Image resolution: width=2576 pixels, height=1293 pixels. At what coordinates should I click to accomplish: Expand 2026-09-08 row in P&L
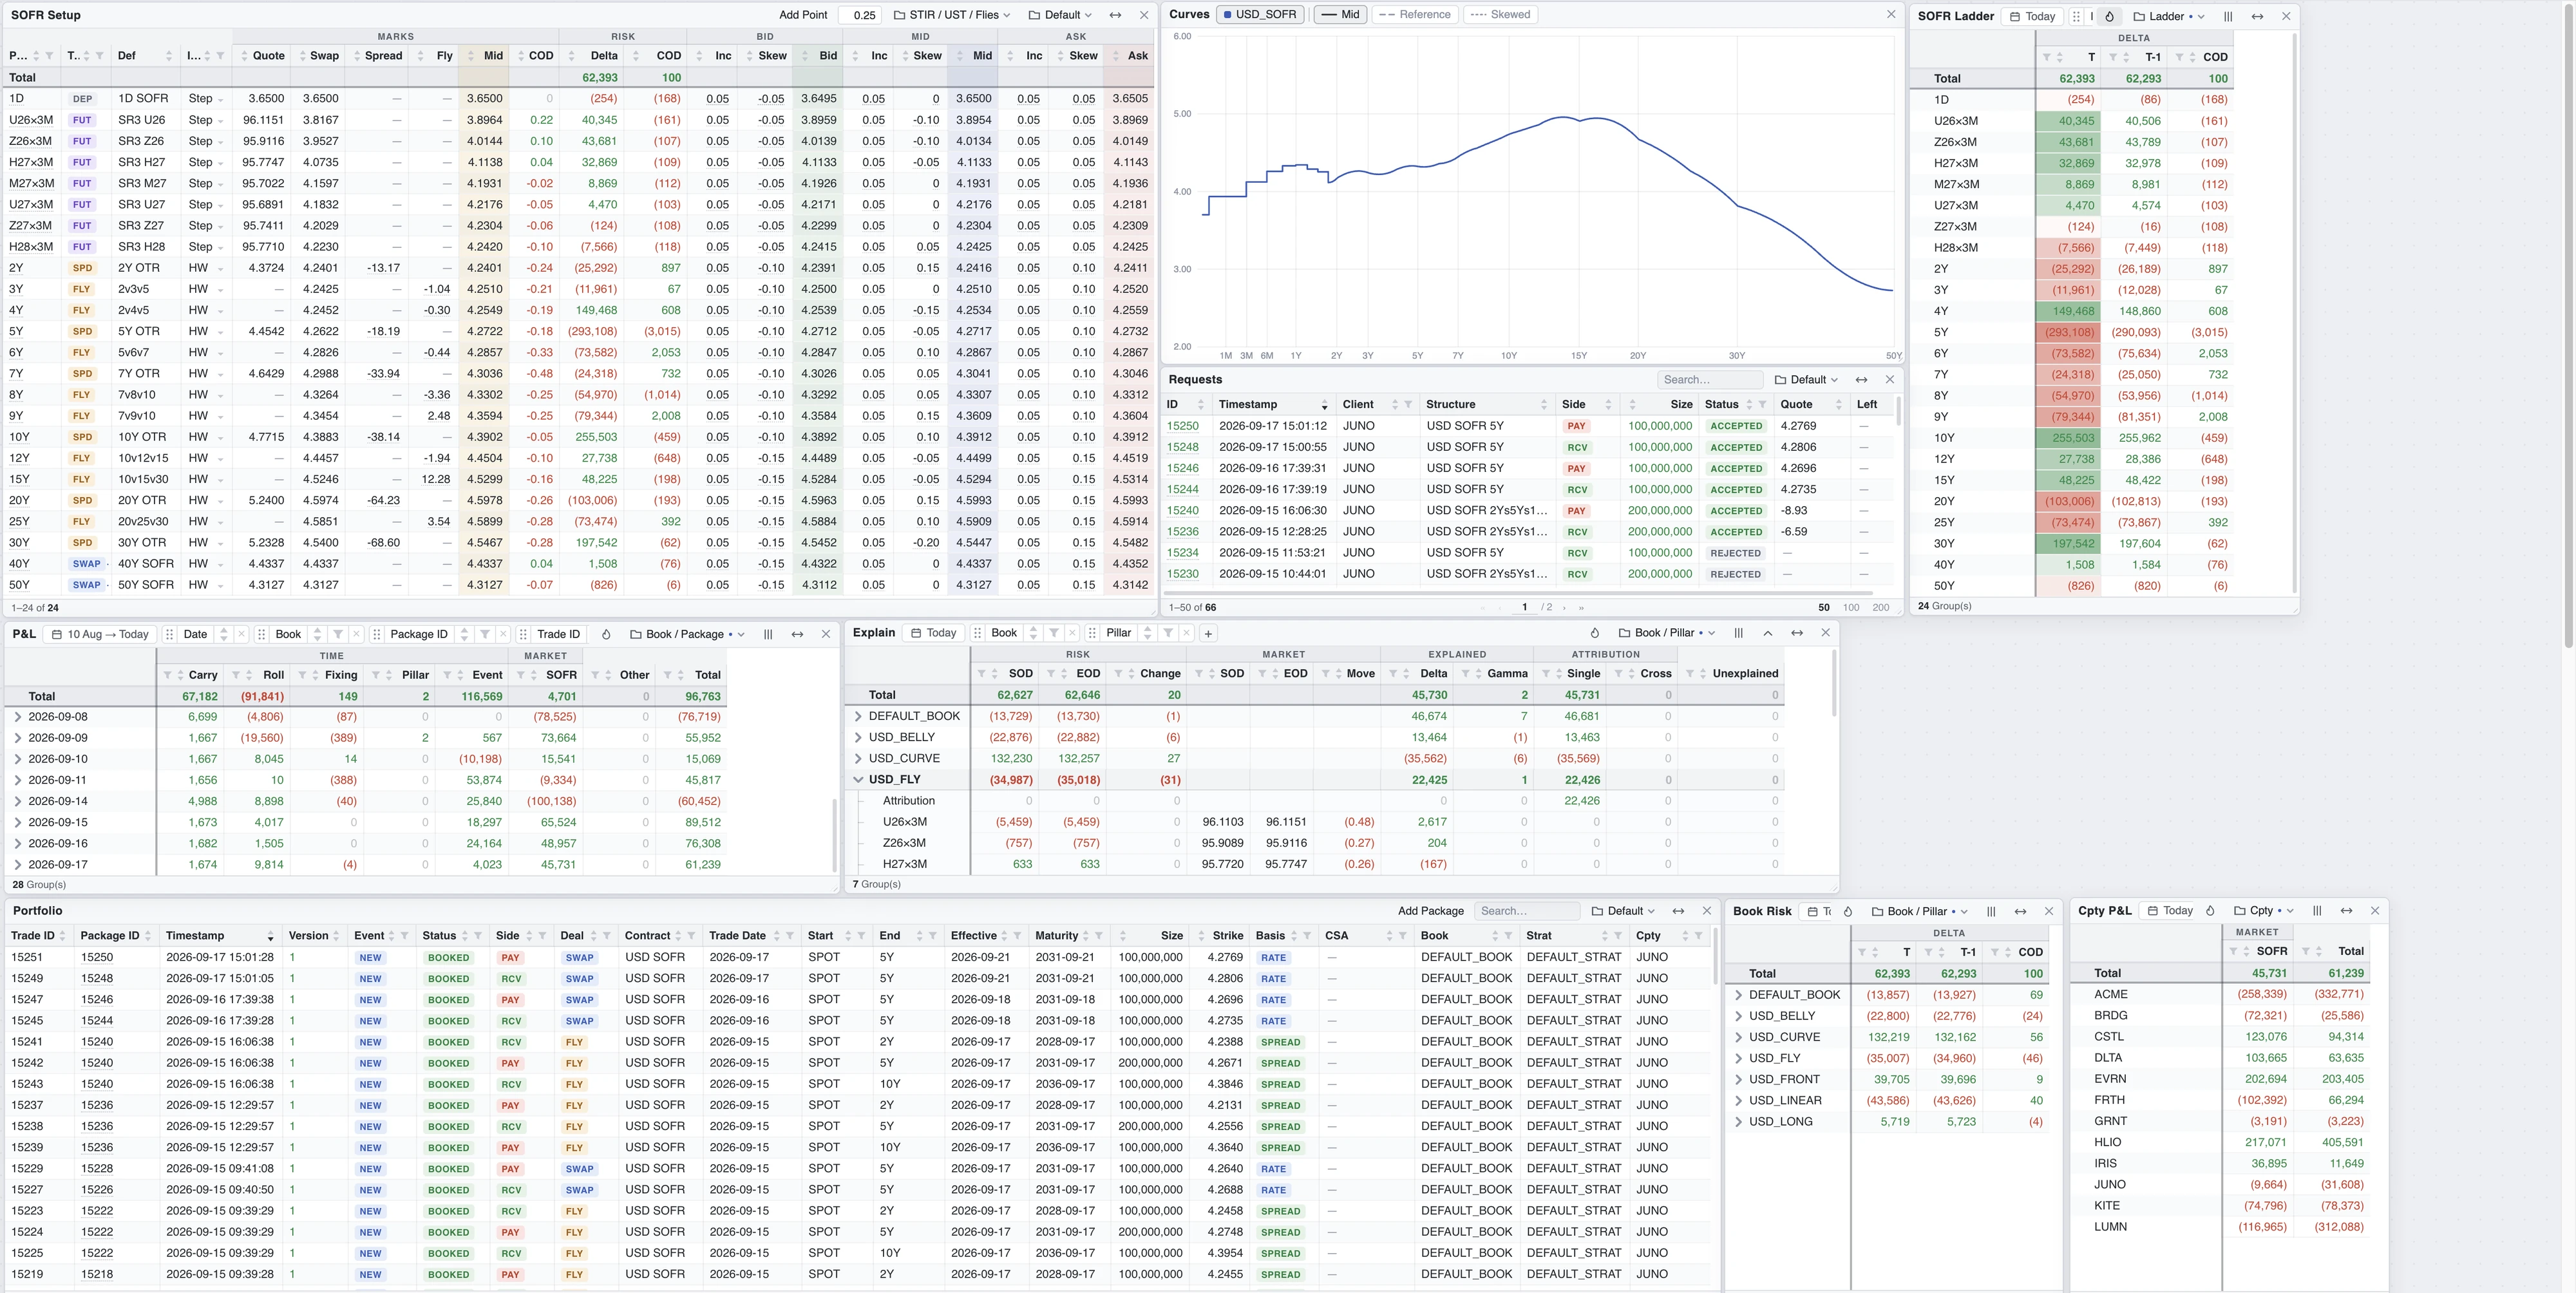(x=17, y=717)
